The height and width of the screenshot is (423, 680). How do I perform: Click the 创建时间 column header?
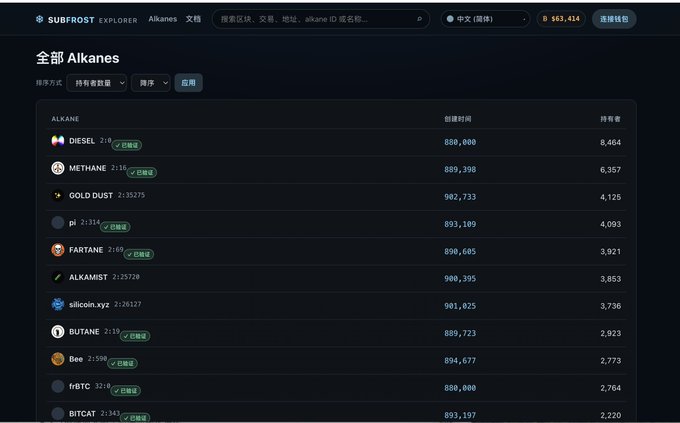coord(458,119)
